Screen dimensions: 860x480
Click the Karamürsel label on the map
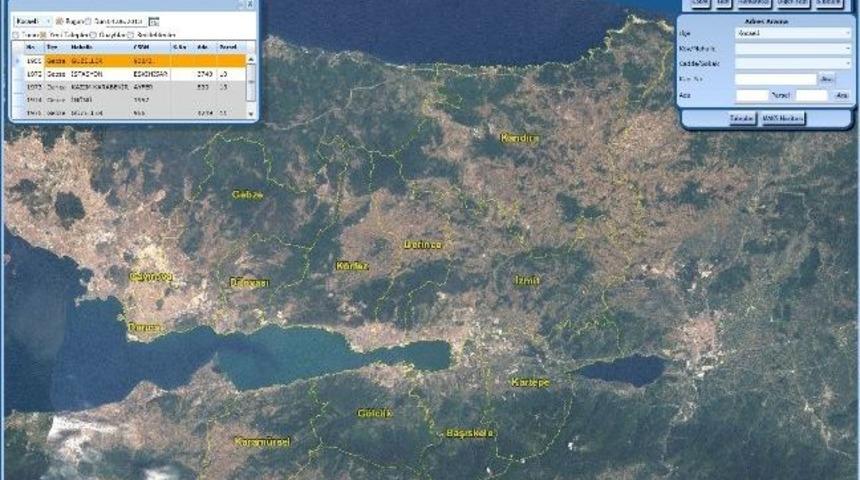coord(262,441)
